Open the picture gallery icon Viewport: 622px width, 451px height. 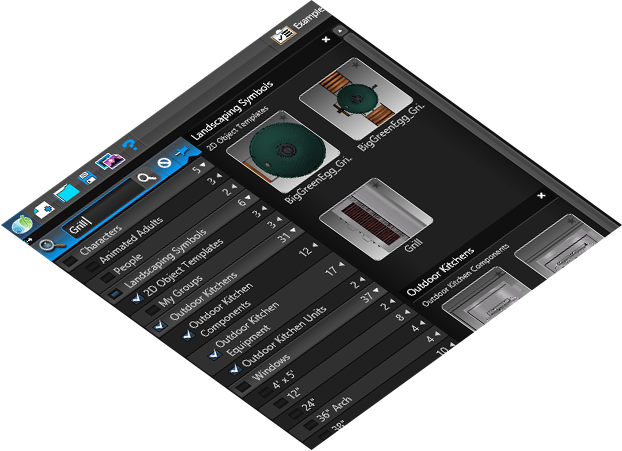(108, 161)
